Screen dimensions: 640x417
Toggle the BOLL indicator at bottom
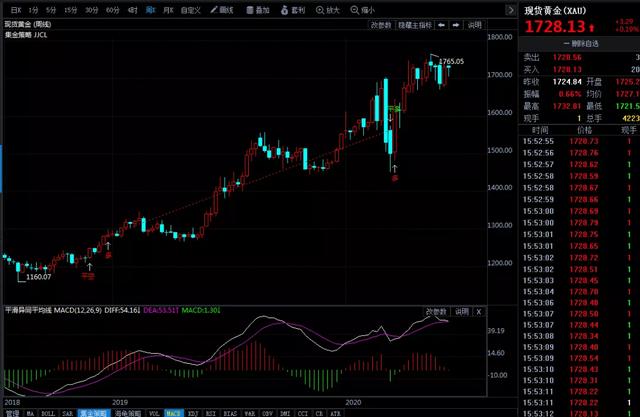47,411
